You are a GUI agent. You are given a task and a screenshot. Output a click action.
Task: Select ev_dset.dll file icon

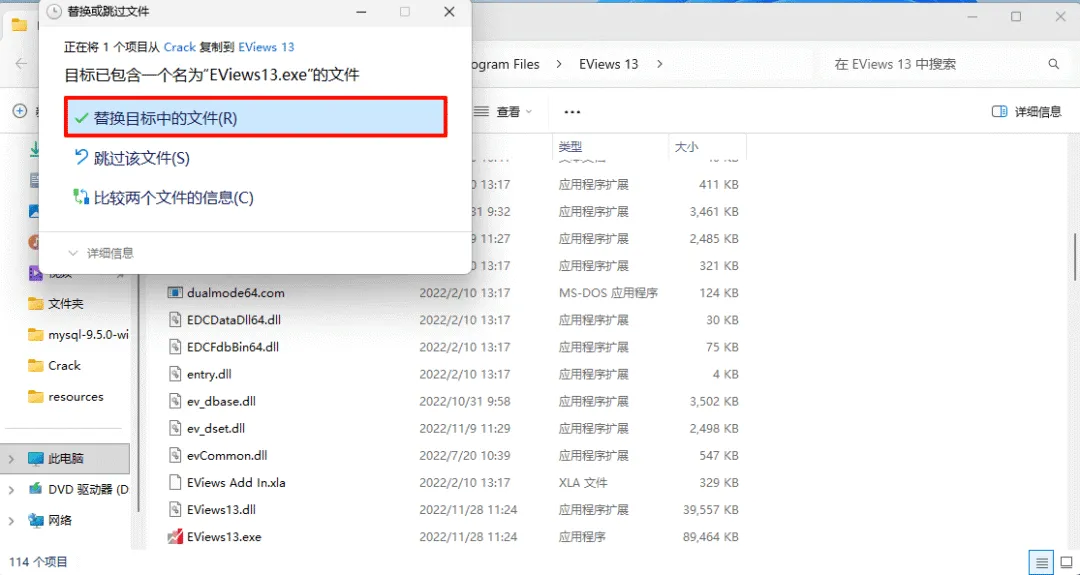click(x=174, y=428)
